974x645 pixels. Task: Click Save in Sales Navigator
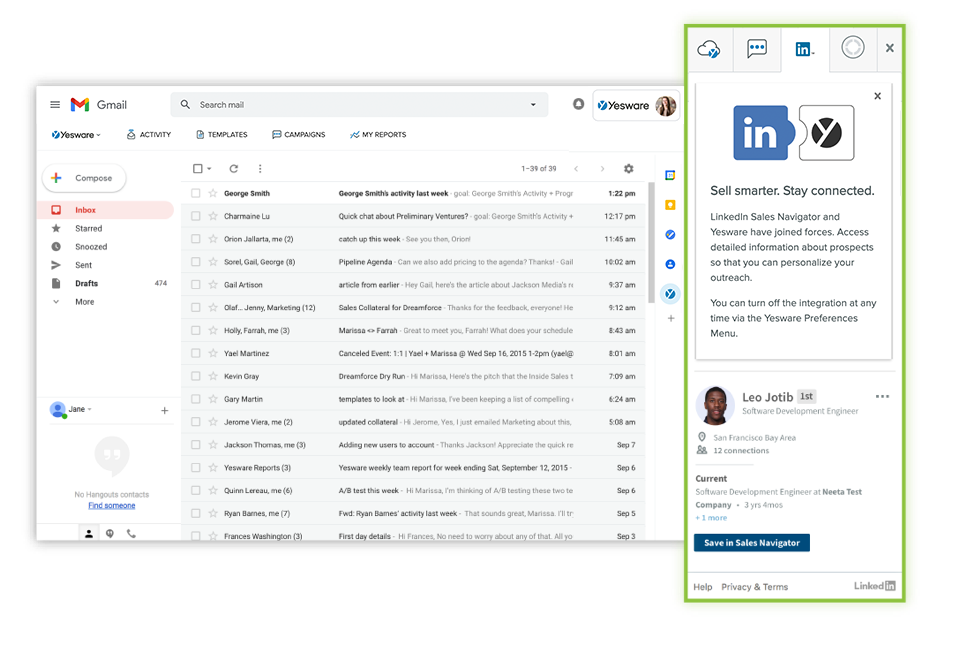click(751, 542)
